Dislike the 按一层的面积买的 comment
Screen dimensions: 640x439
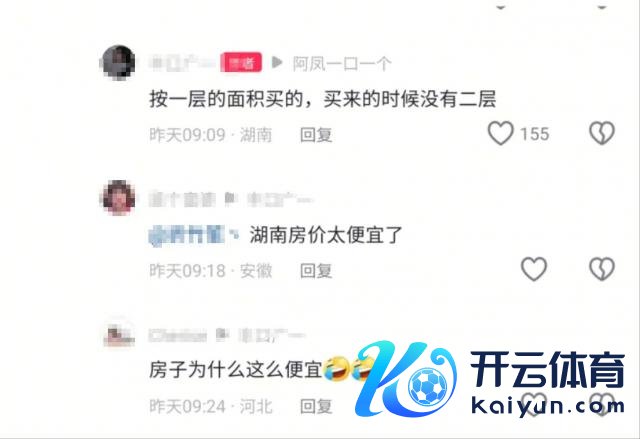point(602,133)
